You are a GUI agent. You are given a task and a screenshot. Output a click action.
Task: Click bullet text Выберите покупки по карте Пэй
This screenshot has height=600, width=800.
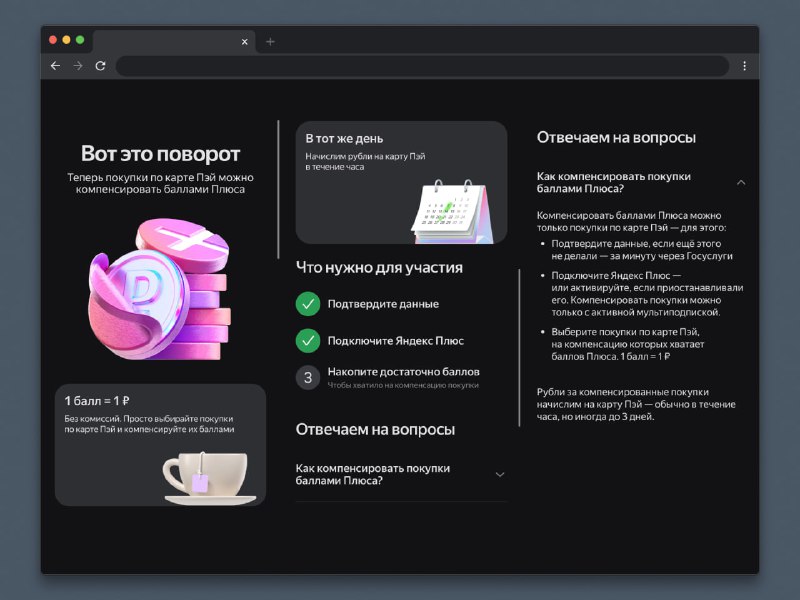coord(628,344)
